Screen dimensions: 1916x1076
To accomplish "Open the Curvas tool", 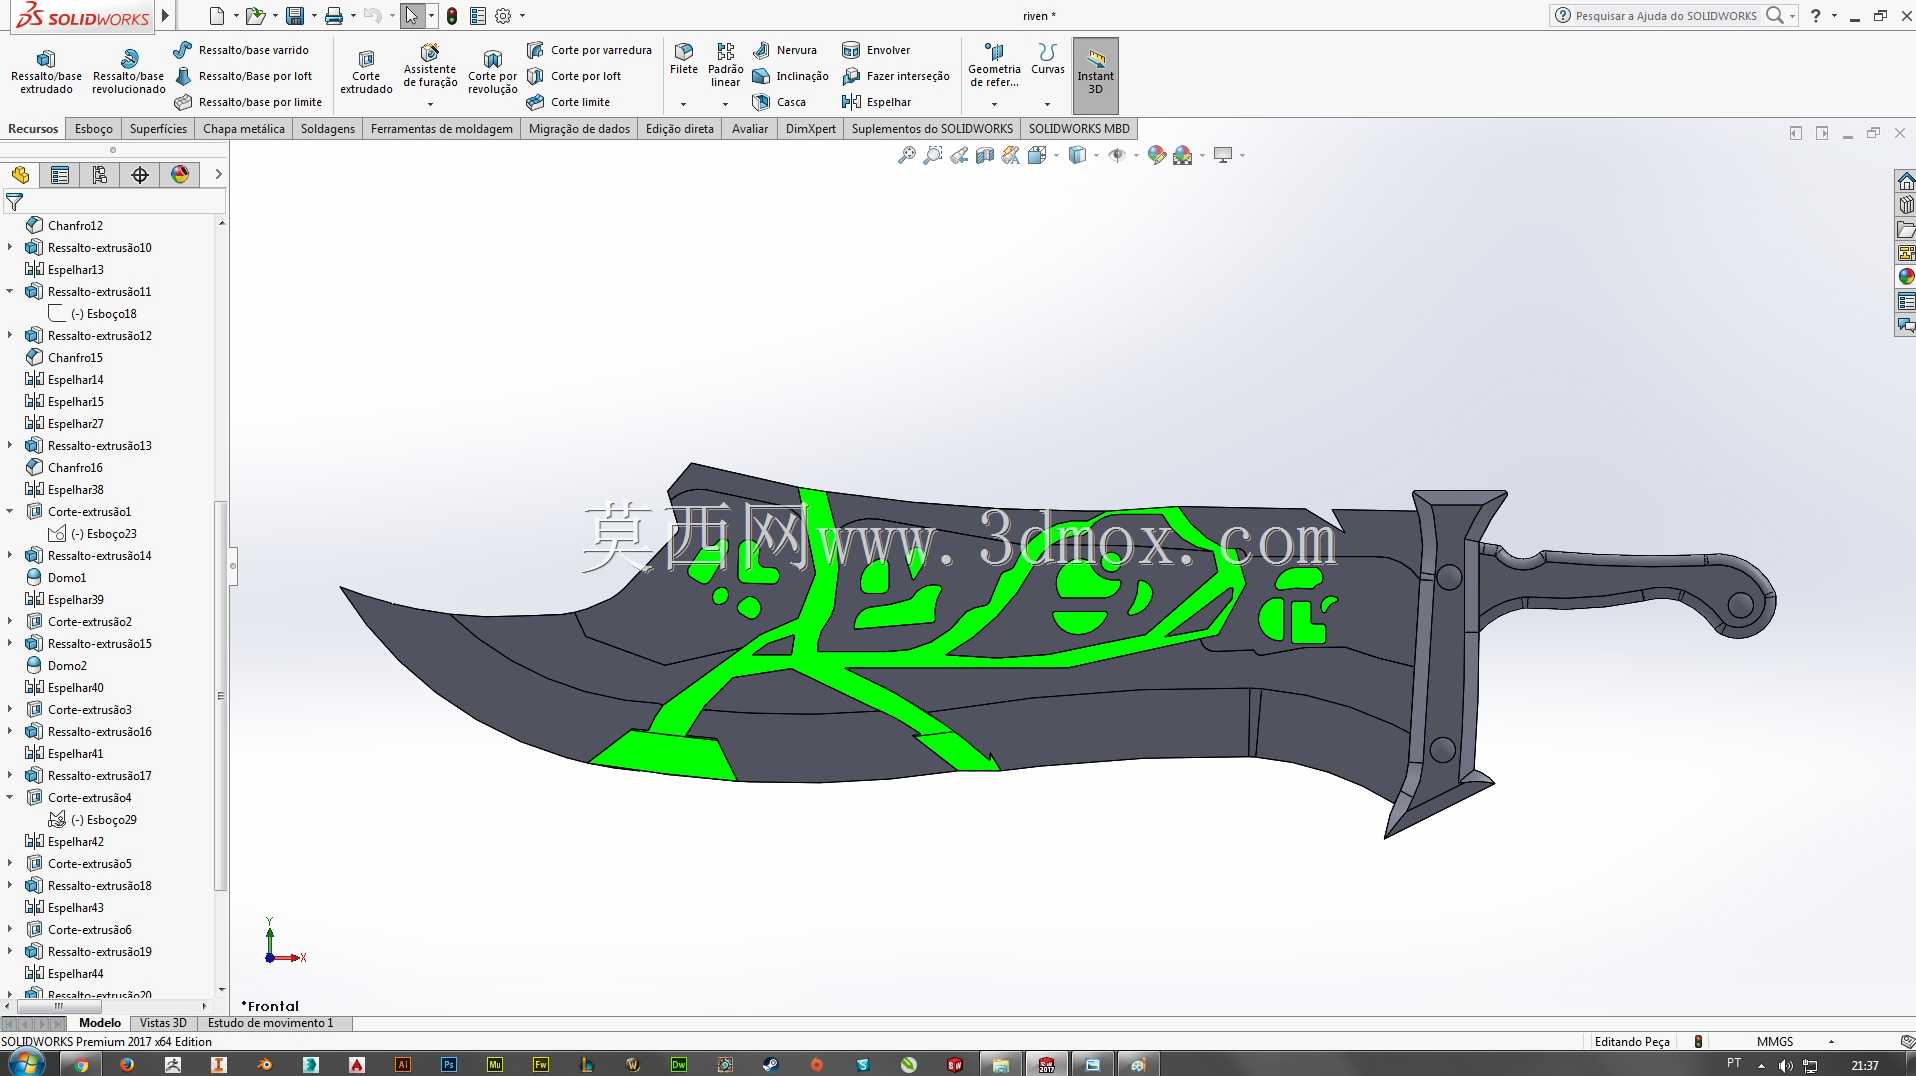I will [x=1047, y=59].
